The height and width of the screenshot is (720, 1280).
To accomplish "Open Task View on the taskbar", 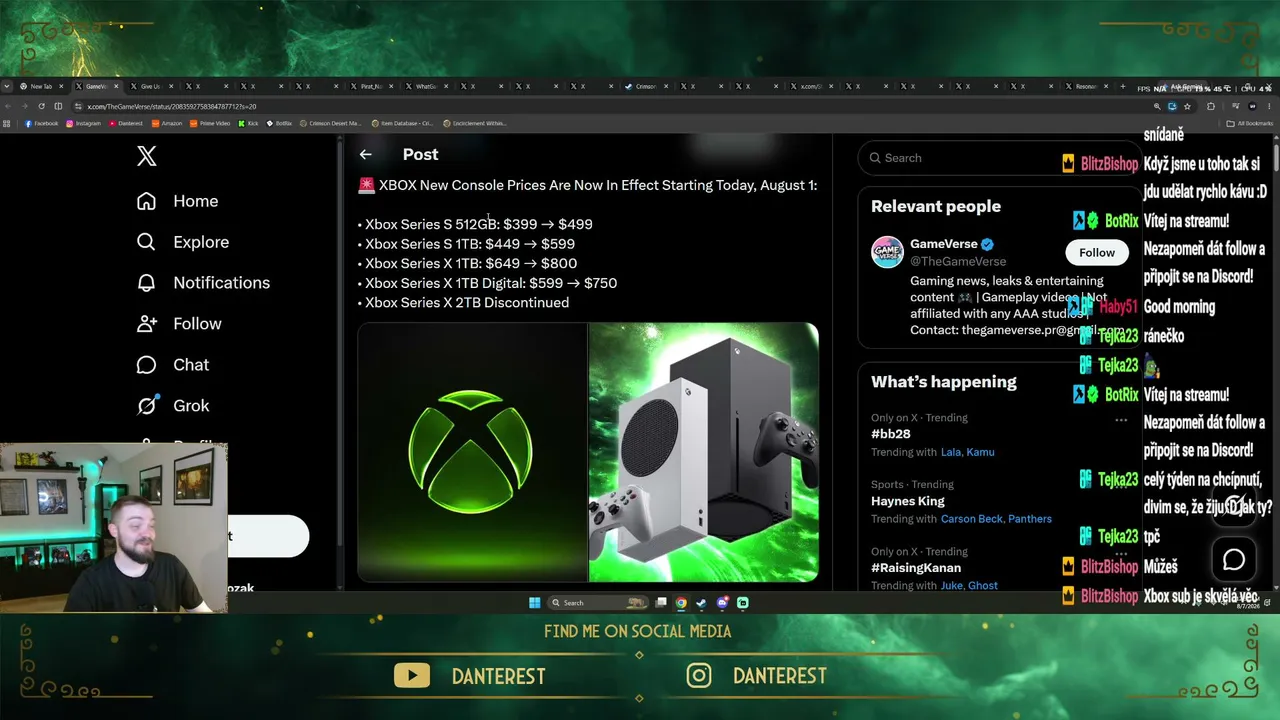I will [x=661, y=603].
